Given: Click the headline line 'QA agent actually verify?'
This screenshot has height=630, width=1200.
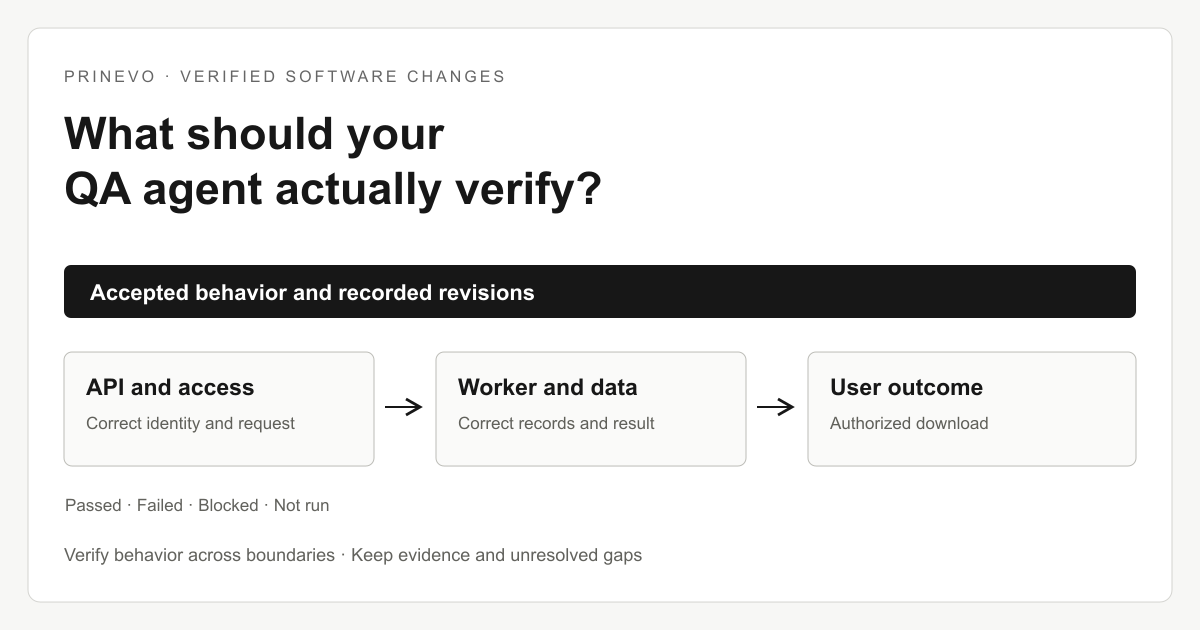Looking at the screenshot, I should tap(333, 189).
